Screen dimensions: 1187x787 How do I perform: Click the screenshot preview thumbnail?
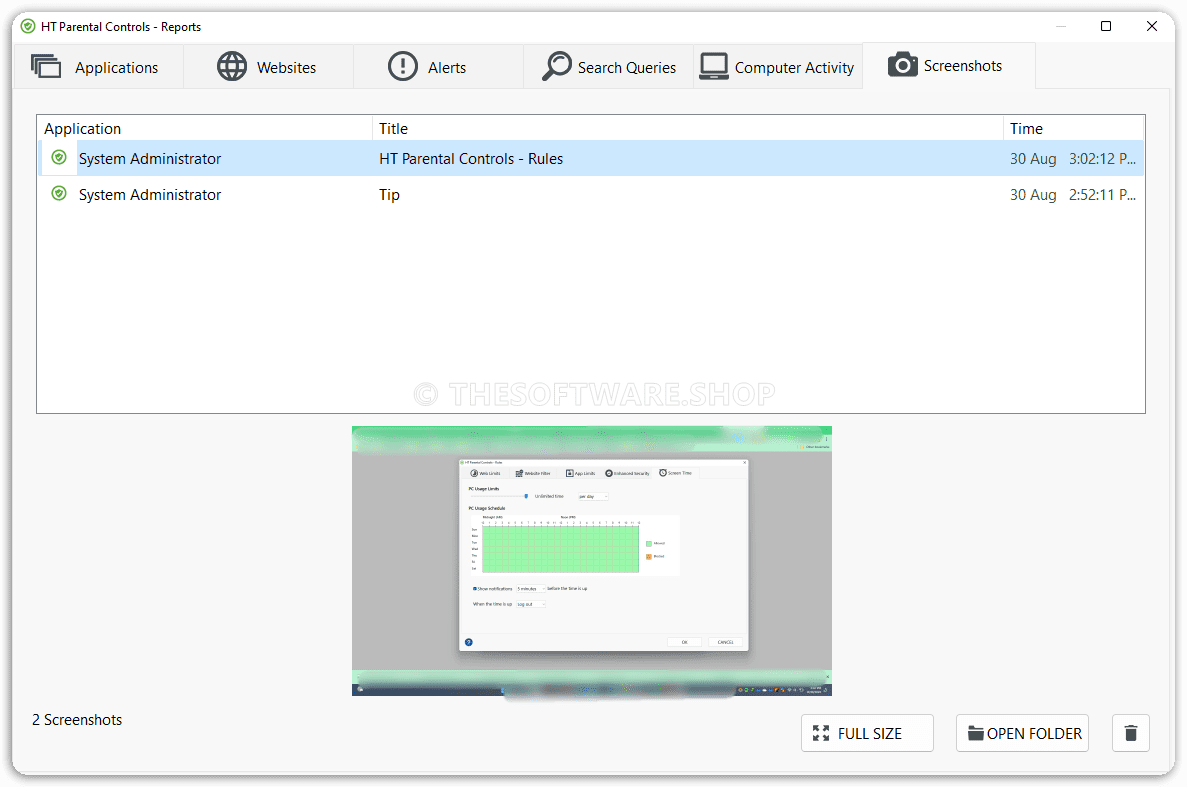pyautogui.click(x=592, y=561)
